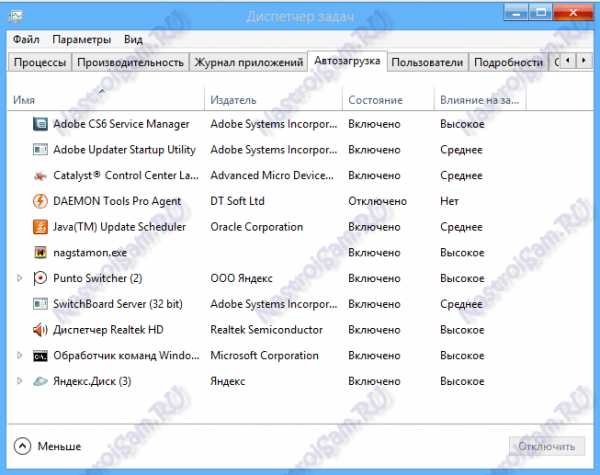This screenshot has height=475, width=600.
Task: Click the Catalyst Control Center icon
Action: click(x=40, y=176)
